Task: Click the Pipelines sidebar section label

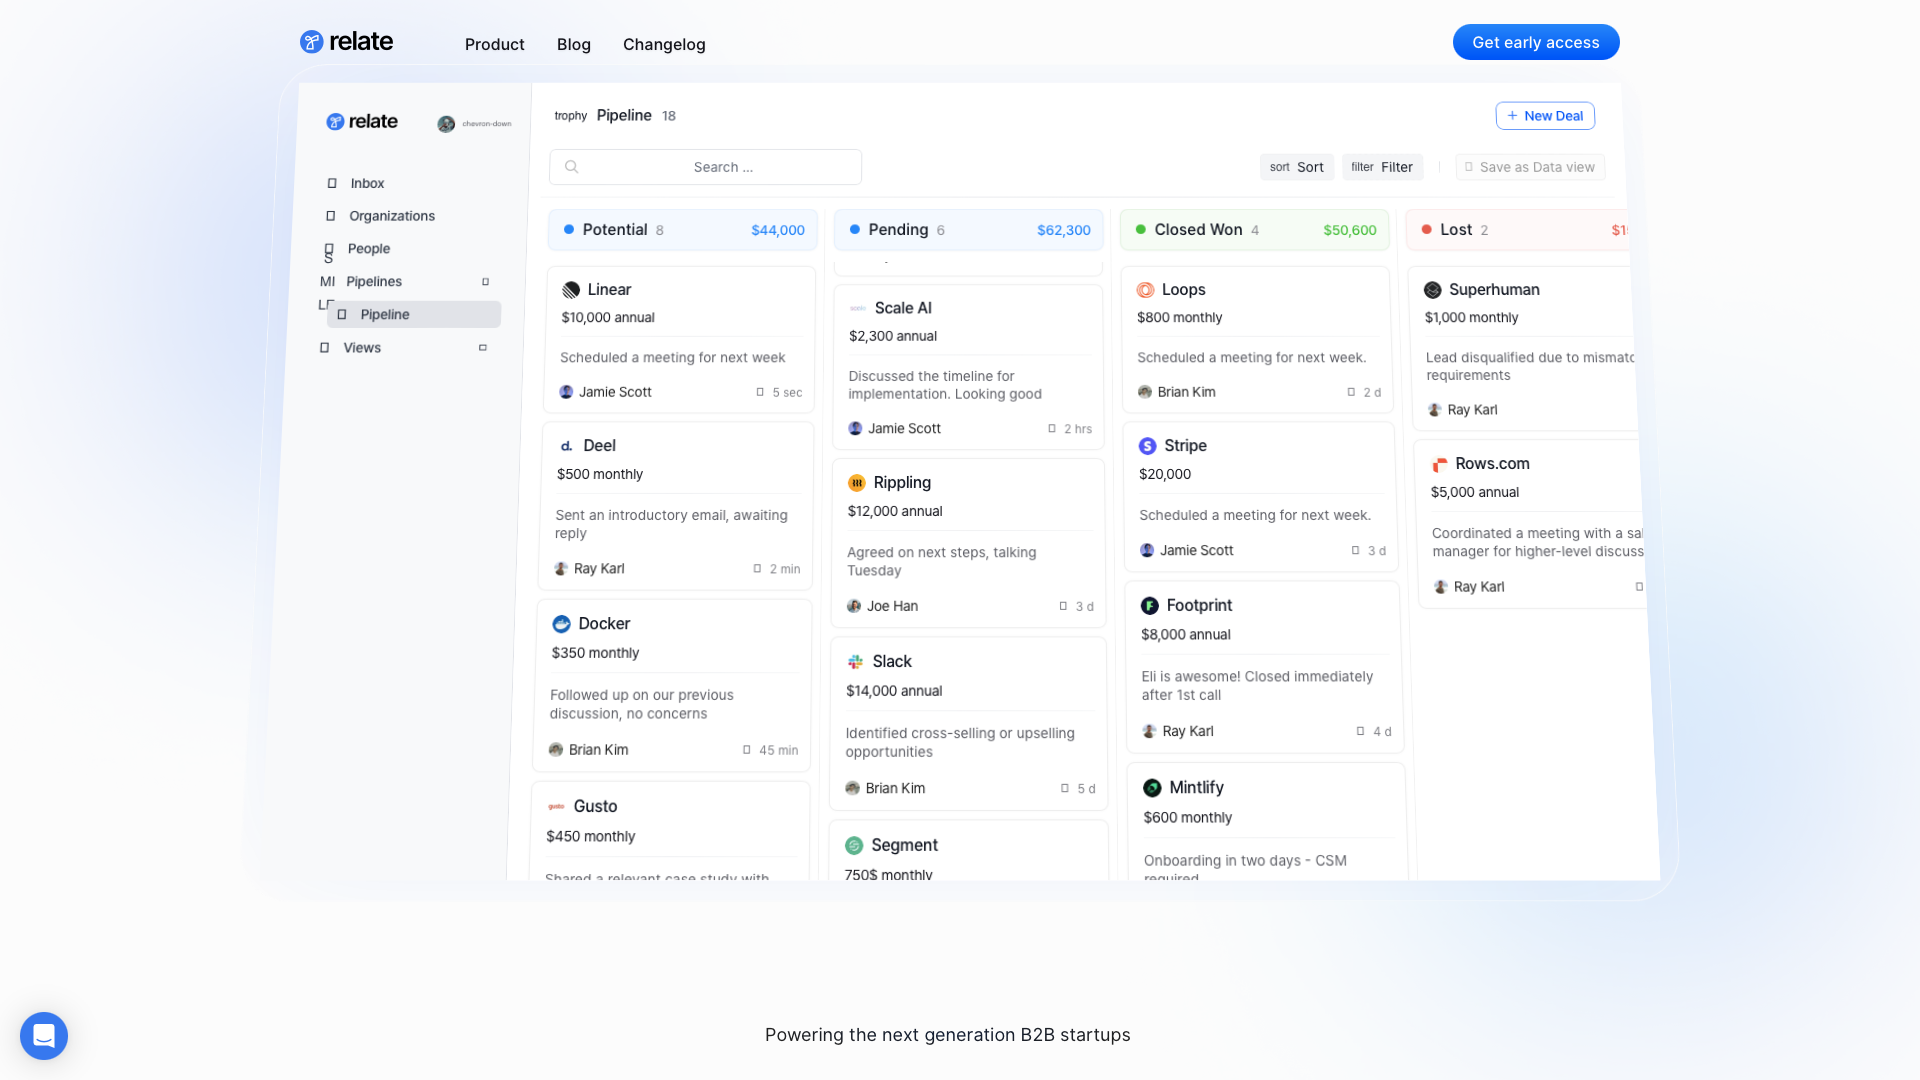Action: (x=374, y=282)
